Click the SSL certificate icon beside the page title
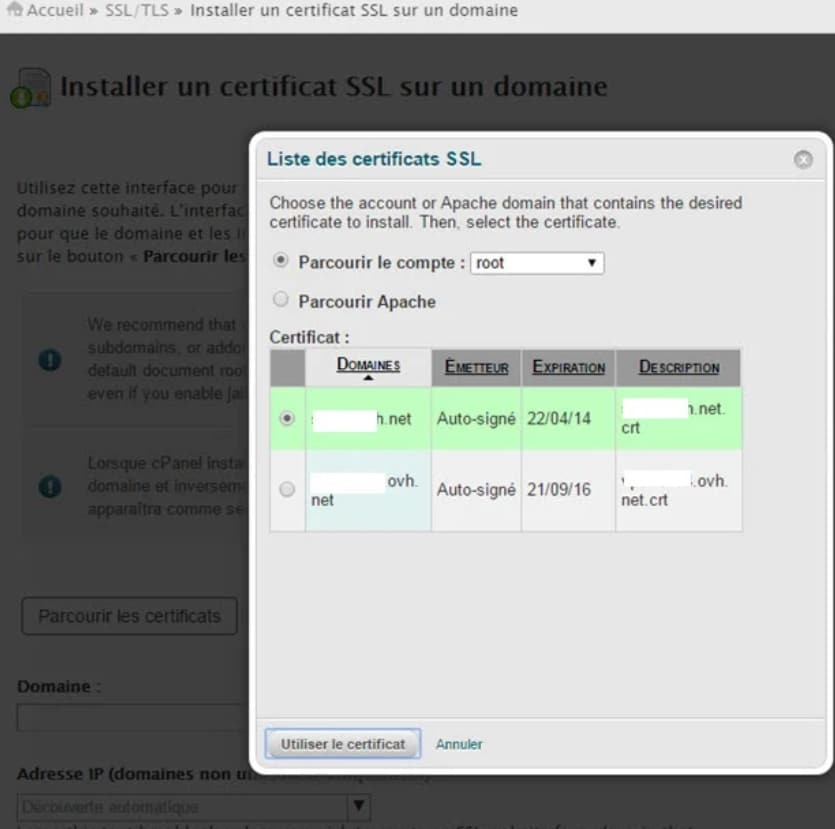 pos(30,88)
